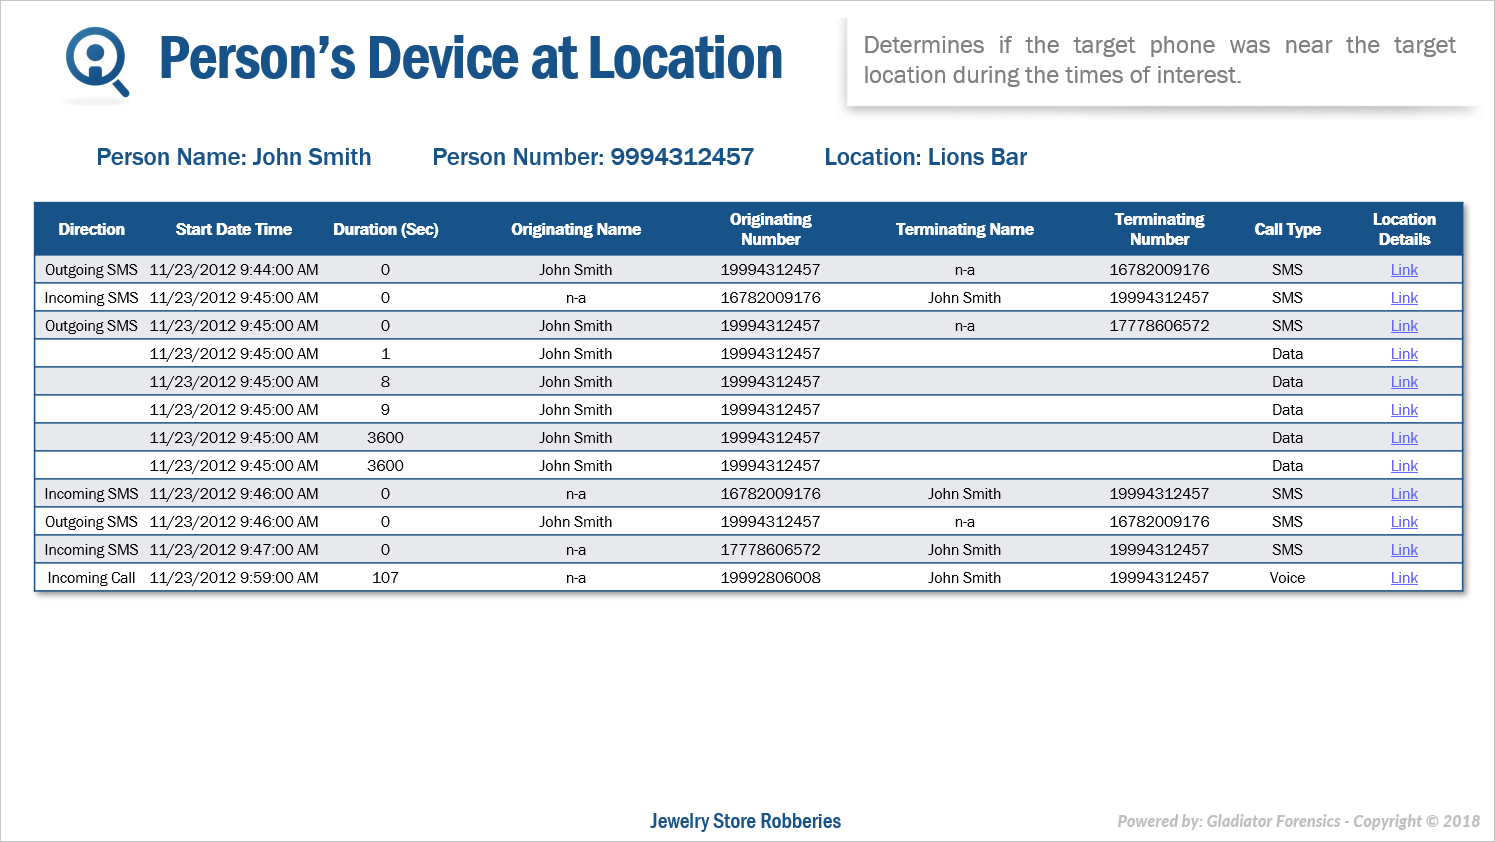Click the Duration (Sec) column header
The height and width of the screenshot is (842, 1495).
coord(385,229)
